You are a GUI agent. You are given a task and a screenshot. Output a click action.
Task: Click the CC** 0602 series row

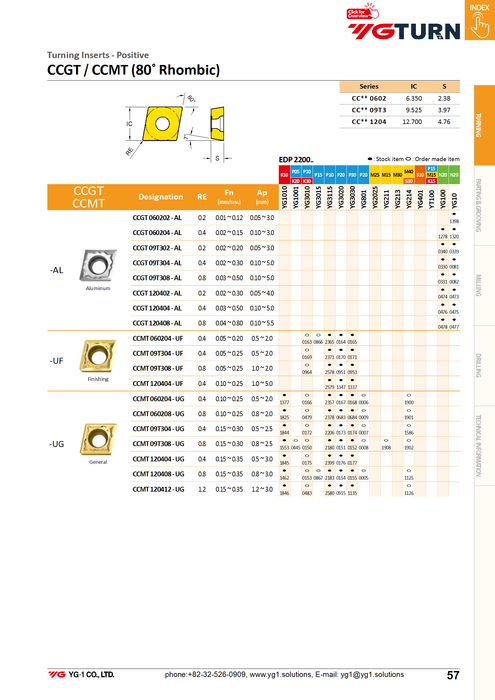click(x=399, y=99)
